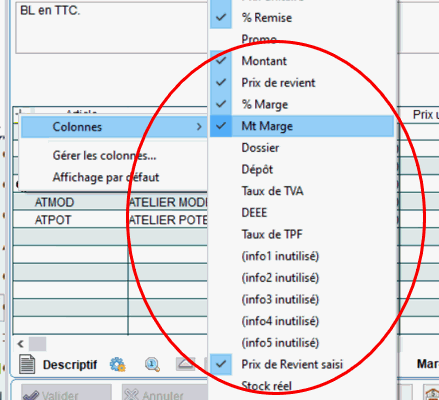
Task: Uncheck the % Marge column
Action: (x=302, y=104)
